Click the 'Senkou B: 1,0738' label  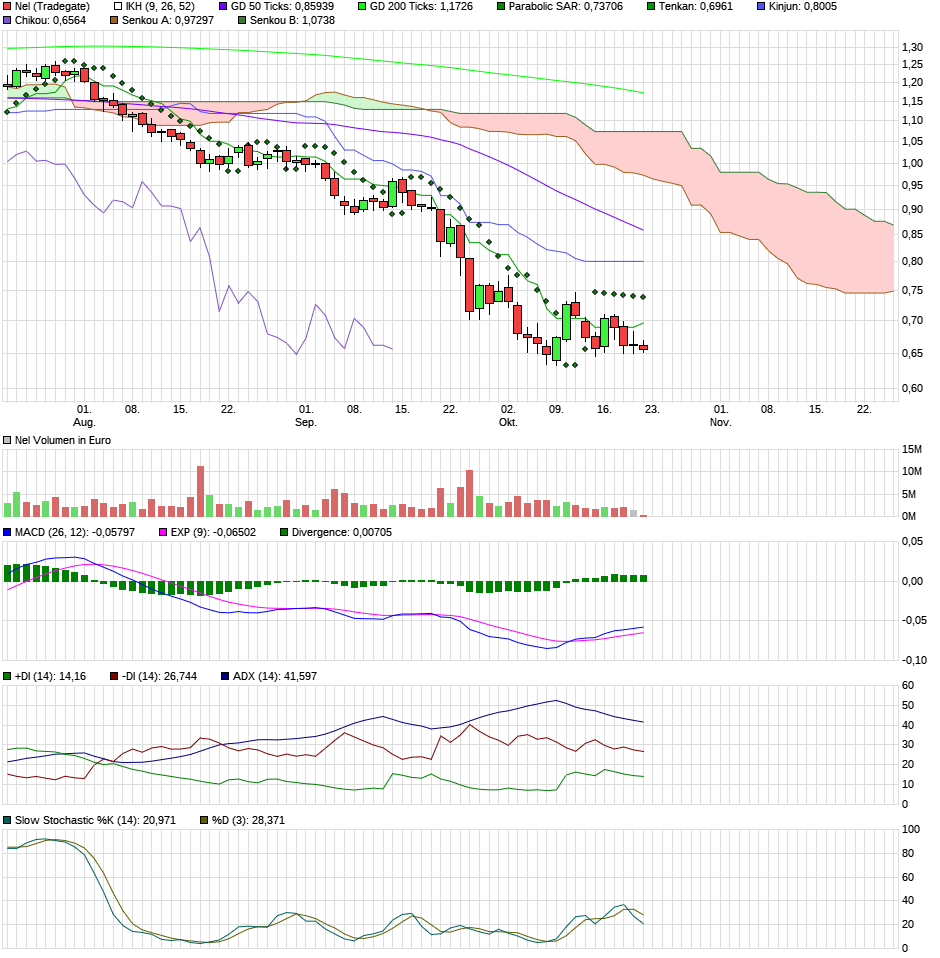pyautogui.click(x=293, y=21)
